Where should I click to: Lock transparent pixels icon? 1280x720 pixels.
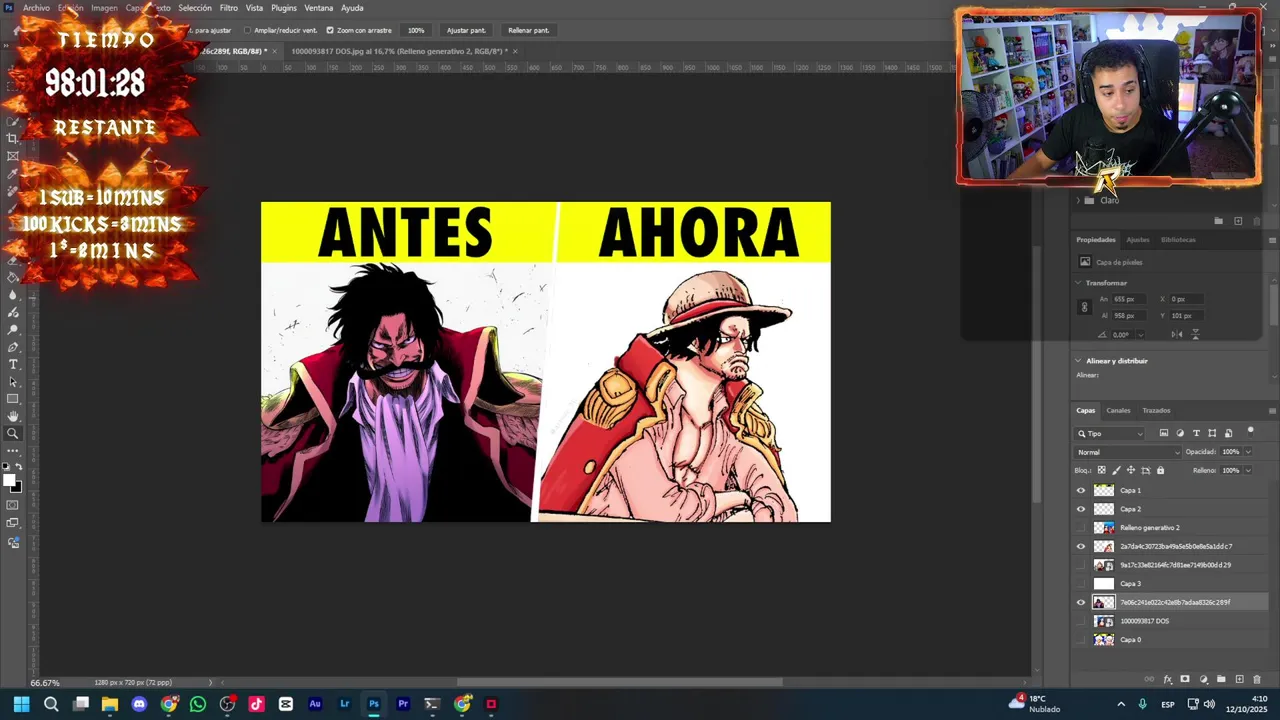point(1102,470)
